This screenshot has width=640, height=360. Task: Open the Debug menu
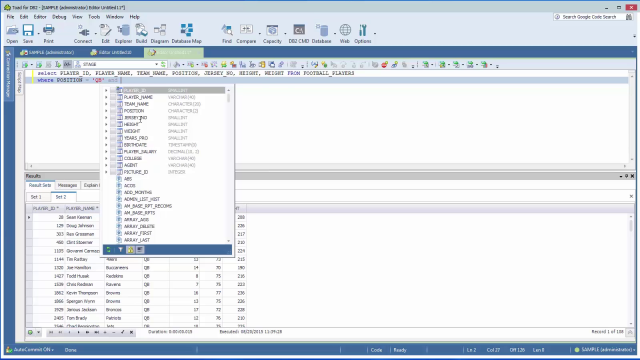(59, 17)
